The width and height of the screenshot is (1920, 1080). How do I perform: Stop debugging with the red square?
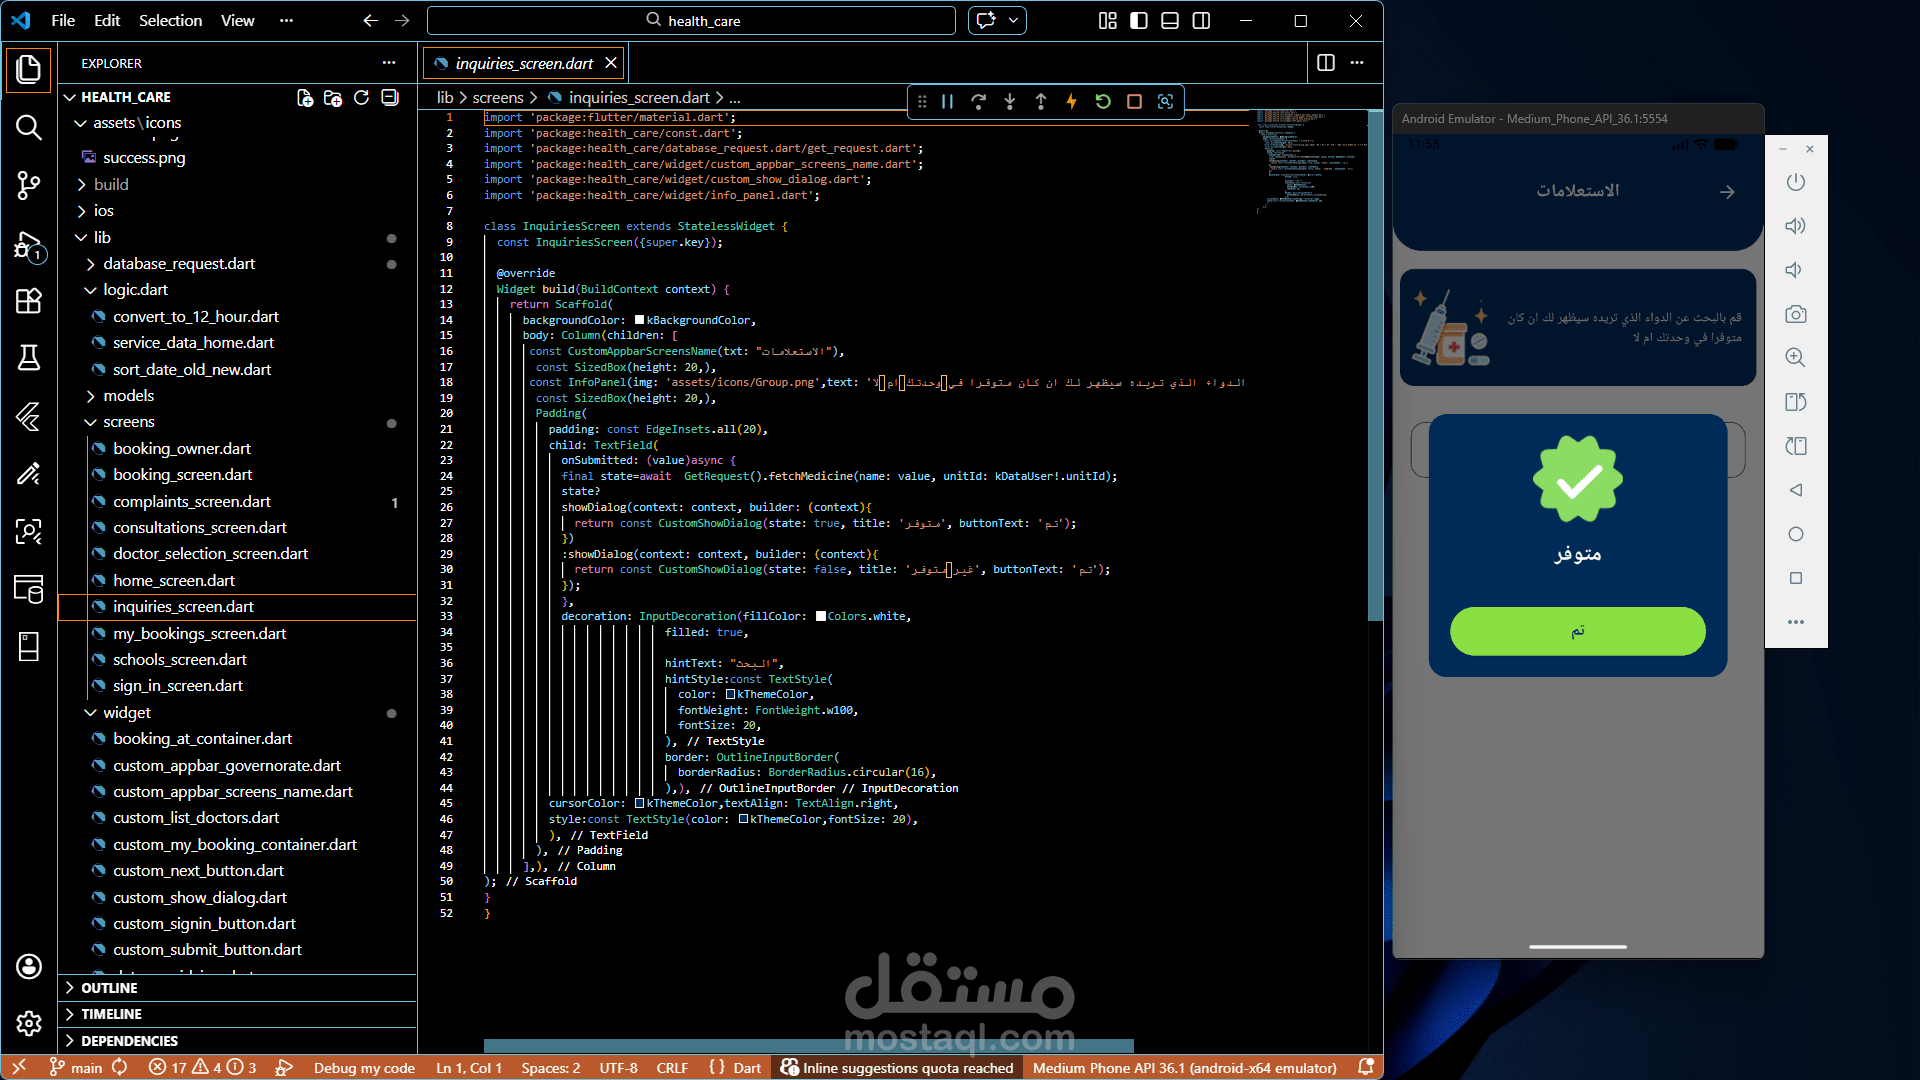[1134, 101]
